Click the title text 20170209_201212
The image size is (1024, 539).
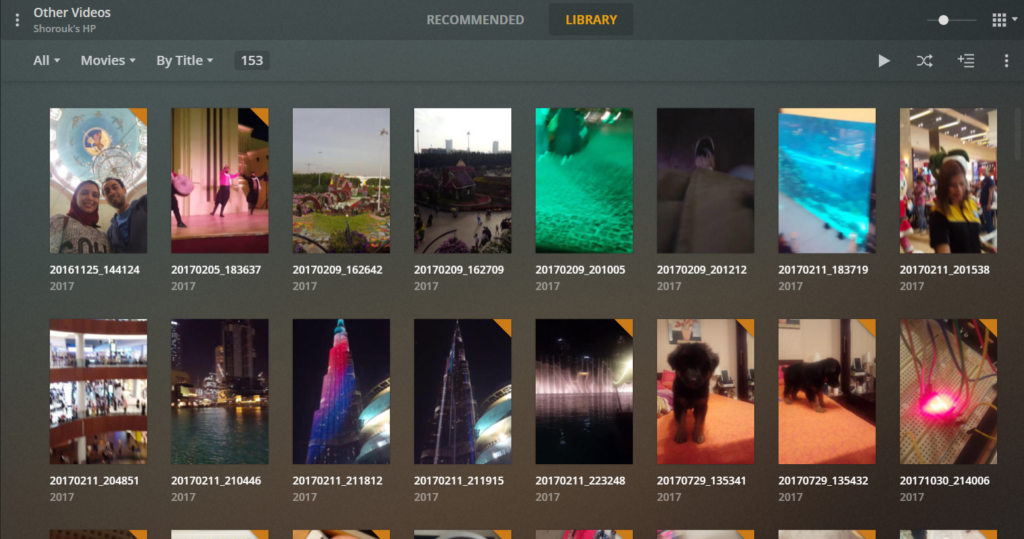pyautogui.click(x=702, y=270)
